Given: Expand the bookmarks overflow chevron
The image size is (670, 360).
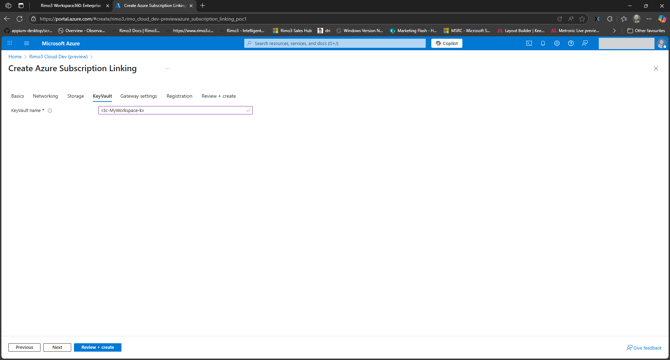Looking at the screenshot, I should 614,31.
